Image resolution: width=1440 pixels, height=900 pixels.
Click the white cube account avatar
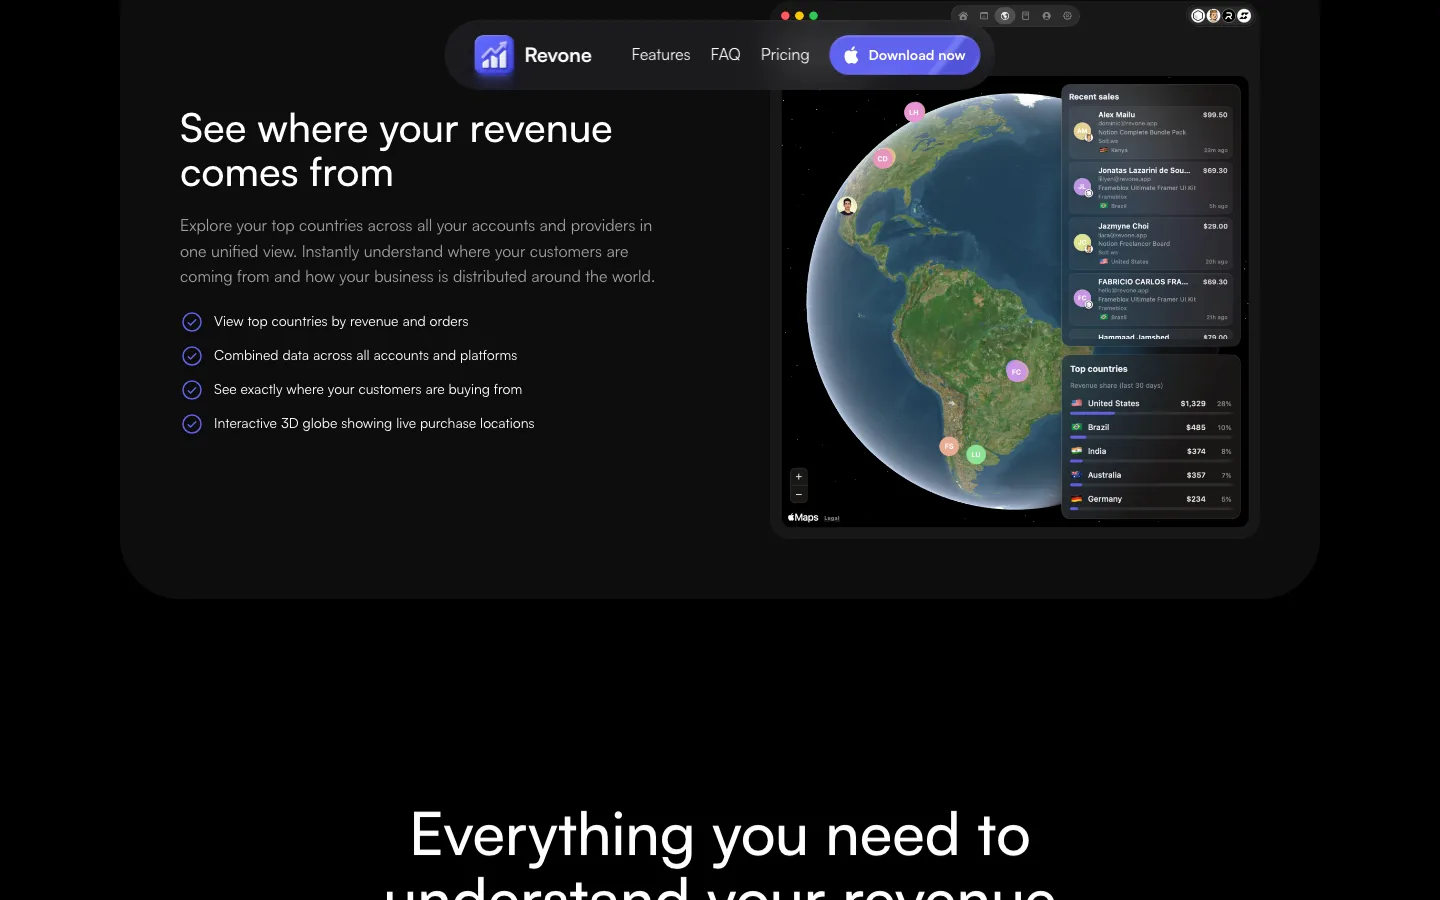pyautogui.click(x=1198, y=16)
